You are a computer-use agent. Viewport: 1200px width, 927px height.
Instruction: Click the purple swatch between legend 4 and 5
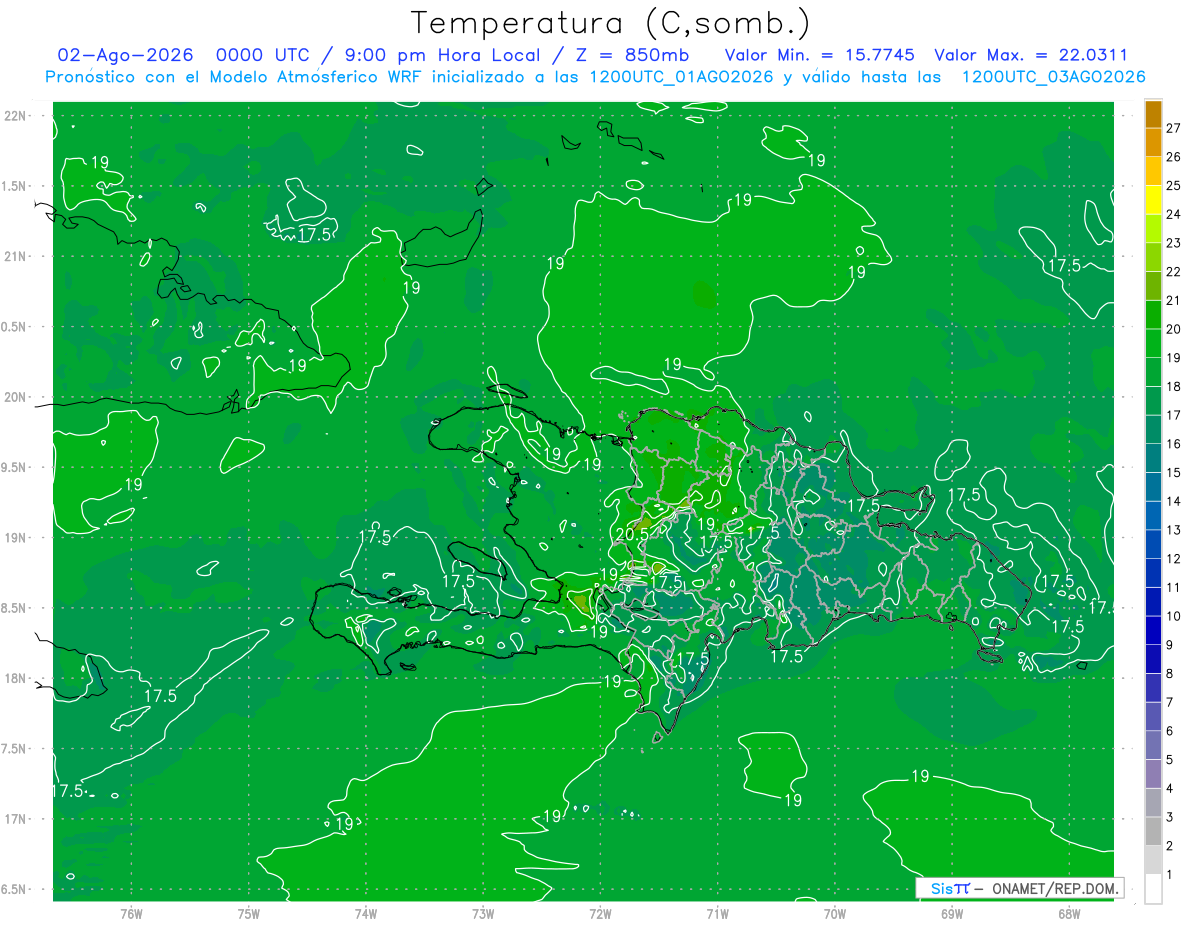[x=1153, y=774]
